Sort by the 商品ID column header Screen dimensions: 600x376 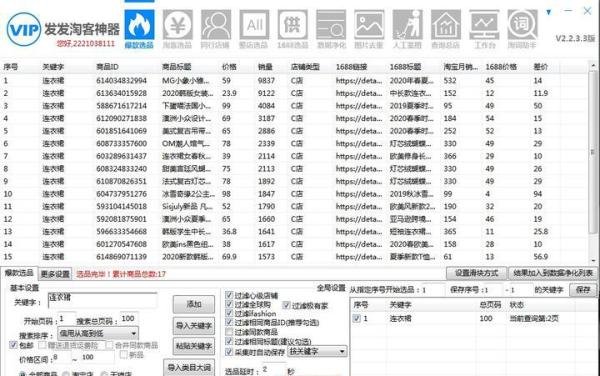click(x=107, y=67)
